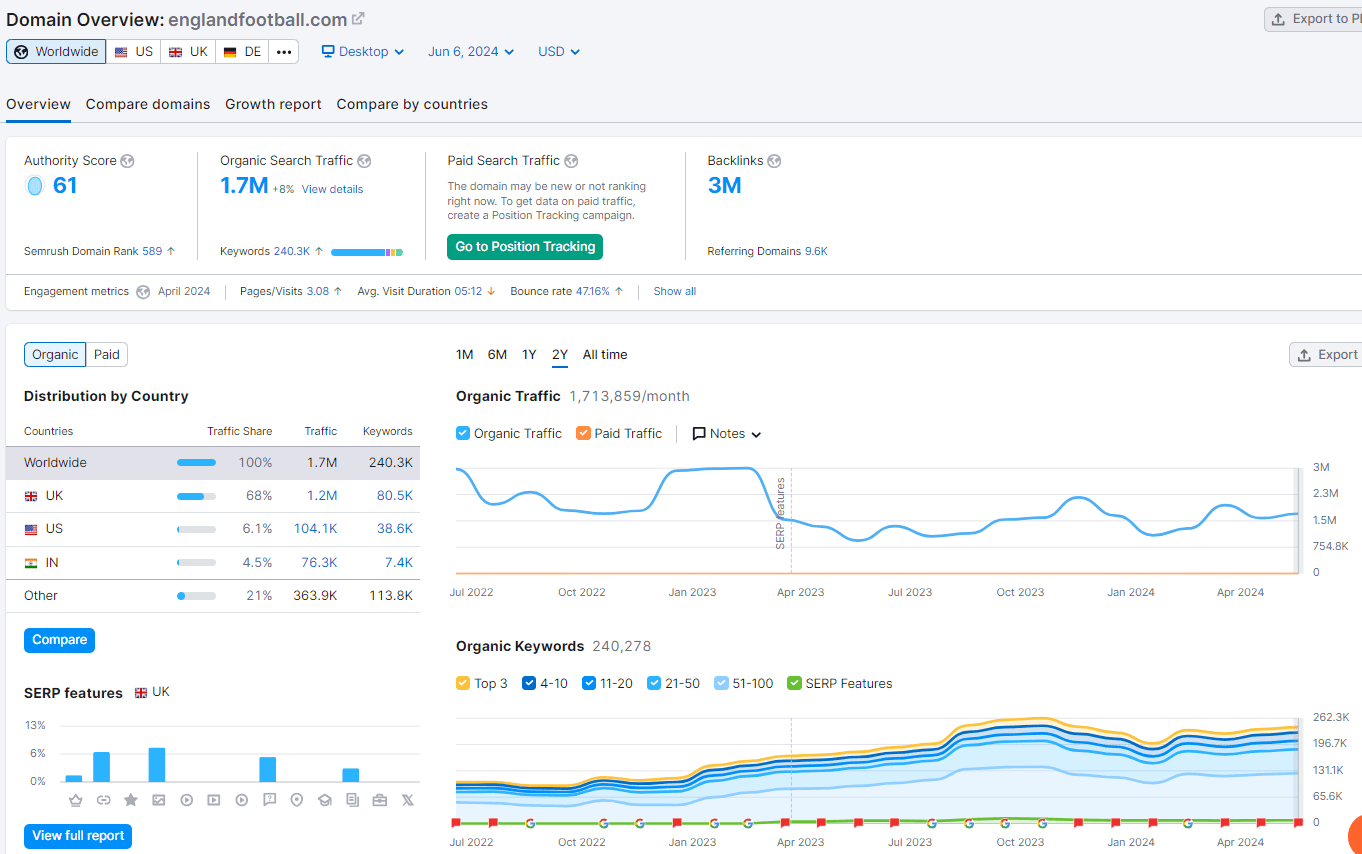The image size is (1362, 854).
Task: Click the globe icon beside Backlinks
Action: [x=774, y=161]
